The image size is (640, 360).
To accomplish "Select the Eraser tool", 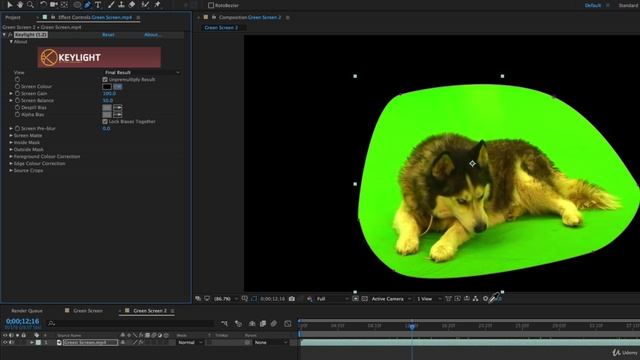I will point(132,4).
